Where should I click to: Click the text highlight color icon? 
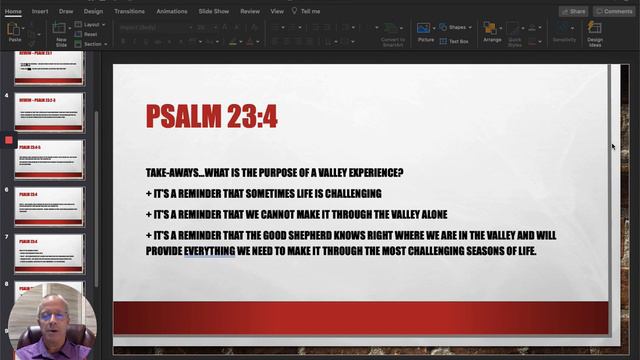tap(233, 41)
